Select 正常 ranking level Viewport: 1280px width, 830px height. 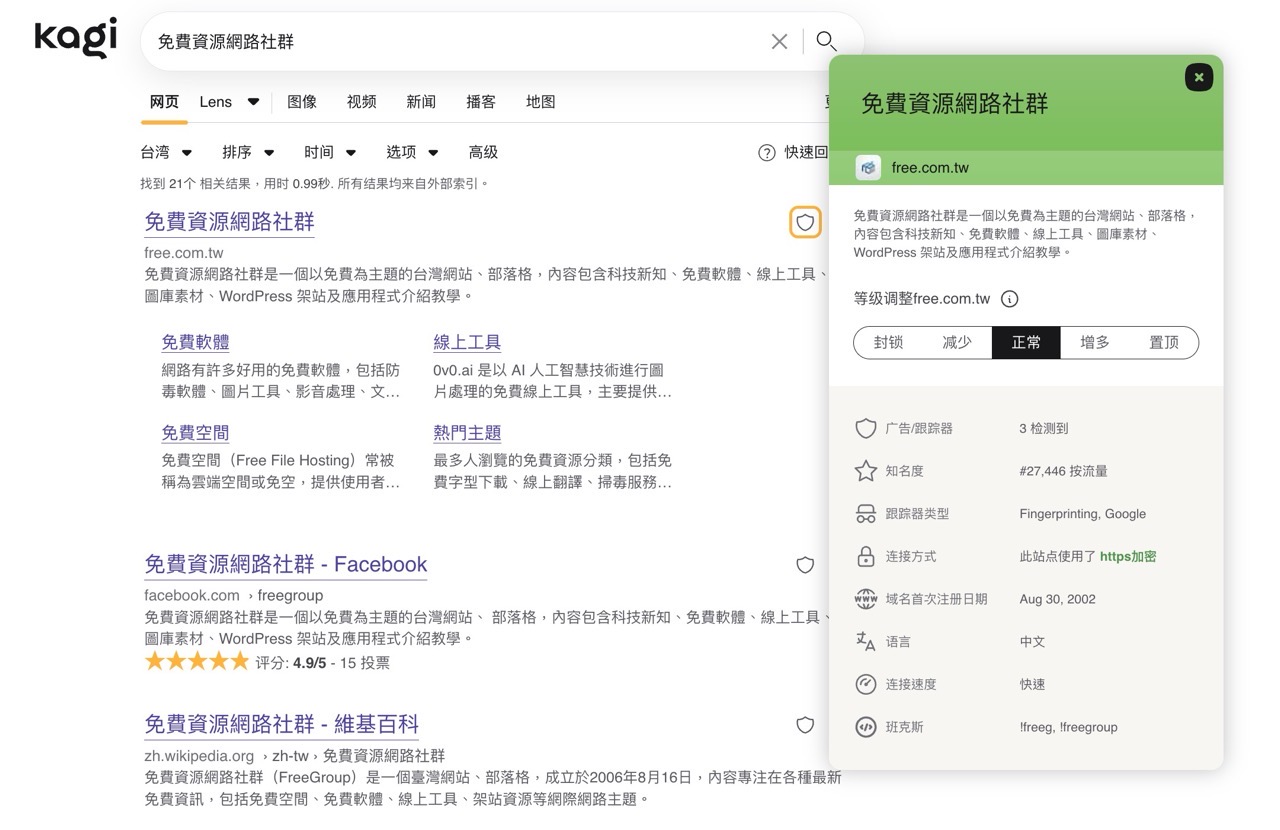pyautogui.click(x=1026, y=342)
